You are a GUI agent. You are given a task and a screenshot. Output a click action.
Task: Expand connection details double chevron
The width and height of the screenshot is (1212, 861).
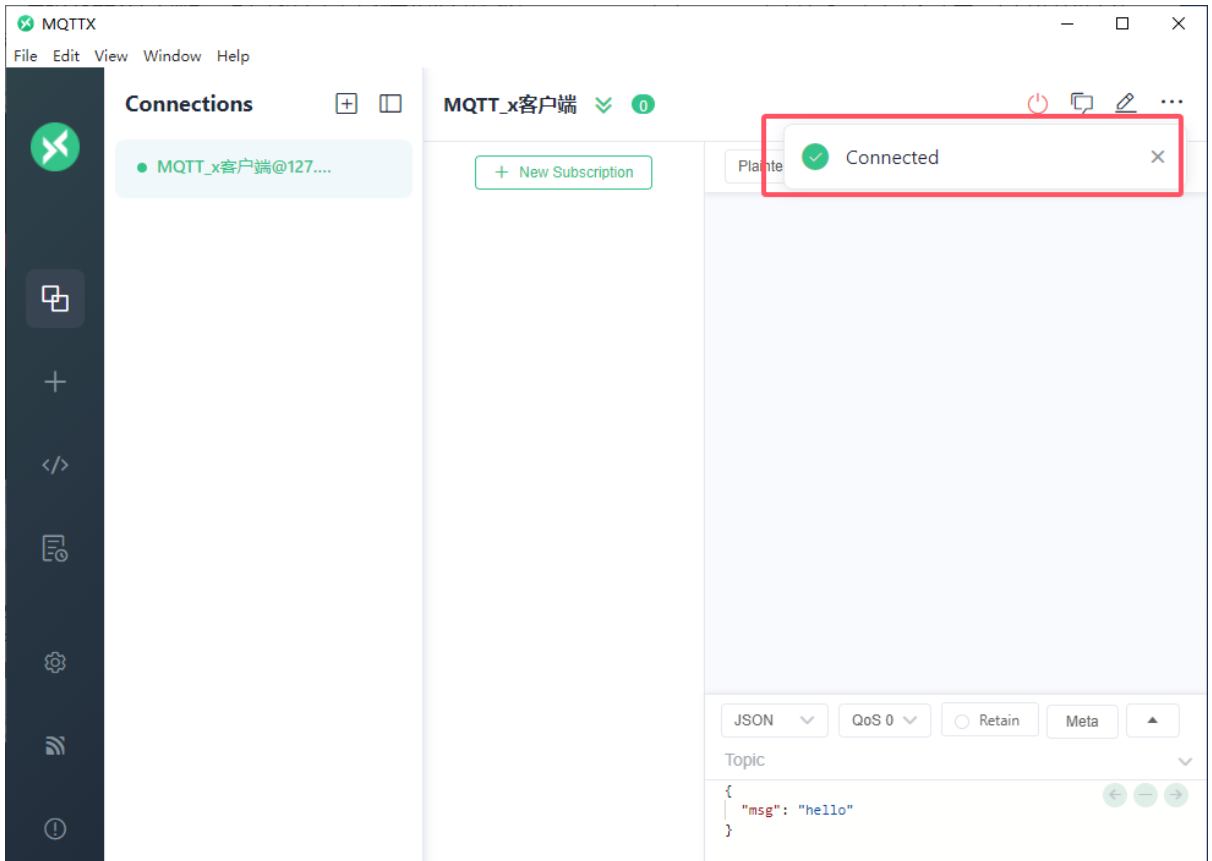click(603, 105)
